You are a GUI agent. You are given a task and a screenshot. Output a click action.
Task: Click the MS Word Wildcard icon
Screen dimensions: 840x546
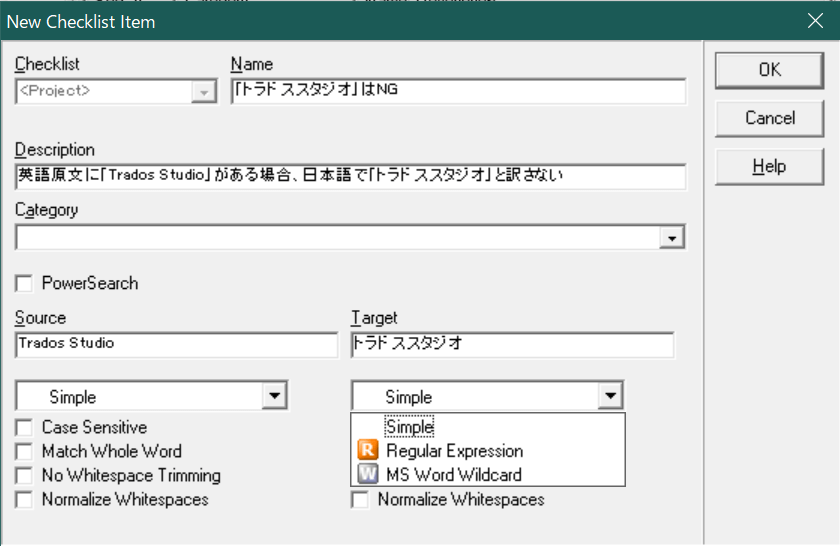point(367,475)
